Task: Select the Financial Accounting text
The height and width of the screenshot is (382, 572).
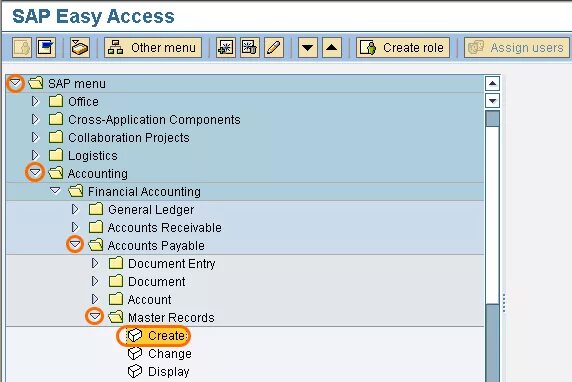Action: [x=144, y=192]
